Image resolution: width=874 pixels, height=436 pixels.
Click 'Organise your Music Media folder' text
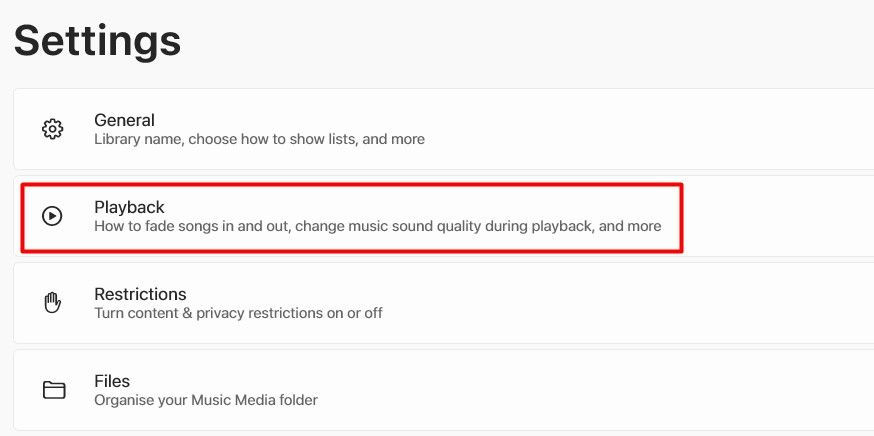coord(206,400)
